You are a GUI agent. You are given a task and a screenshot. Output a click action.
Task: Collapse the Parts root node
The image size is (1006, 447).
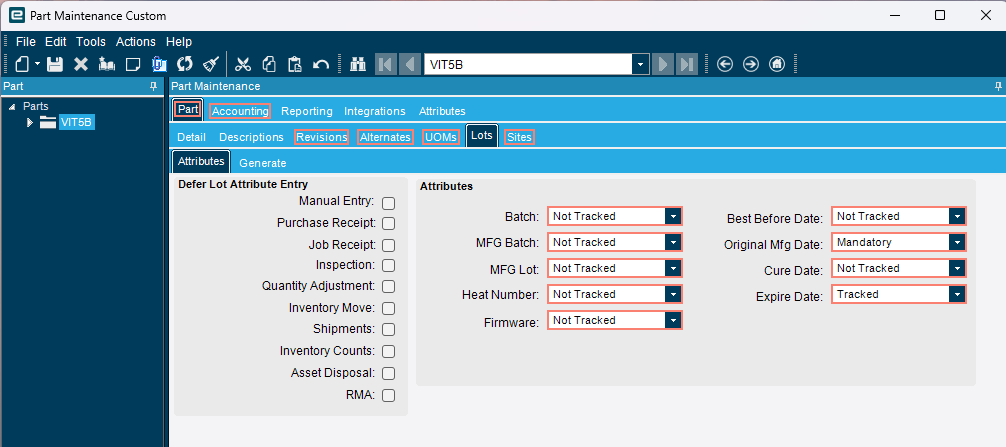(x=12, y=106)
